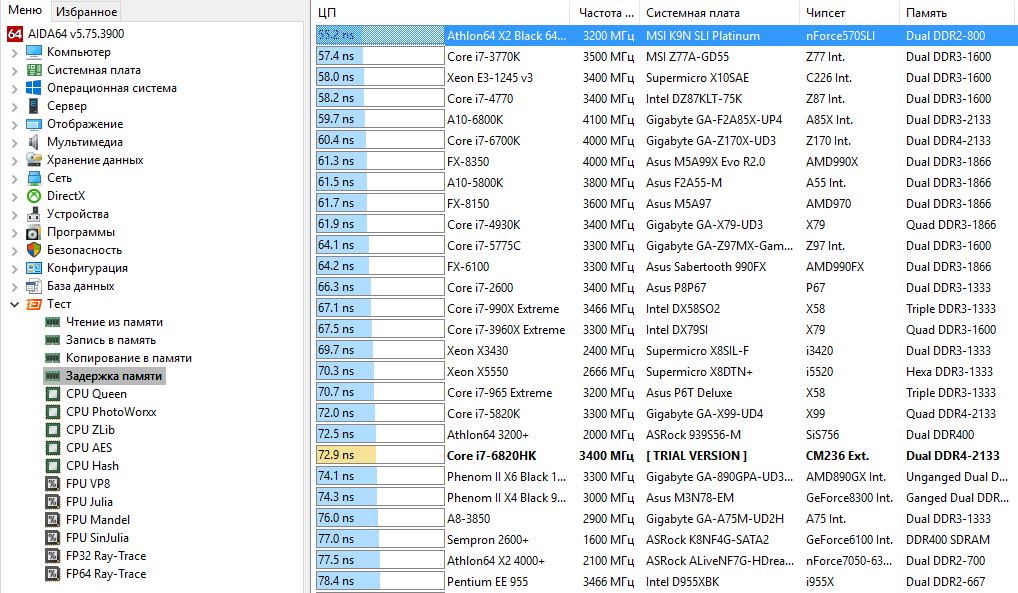
Task: Select the CPU Queen chip icon
Action: tap(53, 394)
